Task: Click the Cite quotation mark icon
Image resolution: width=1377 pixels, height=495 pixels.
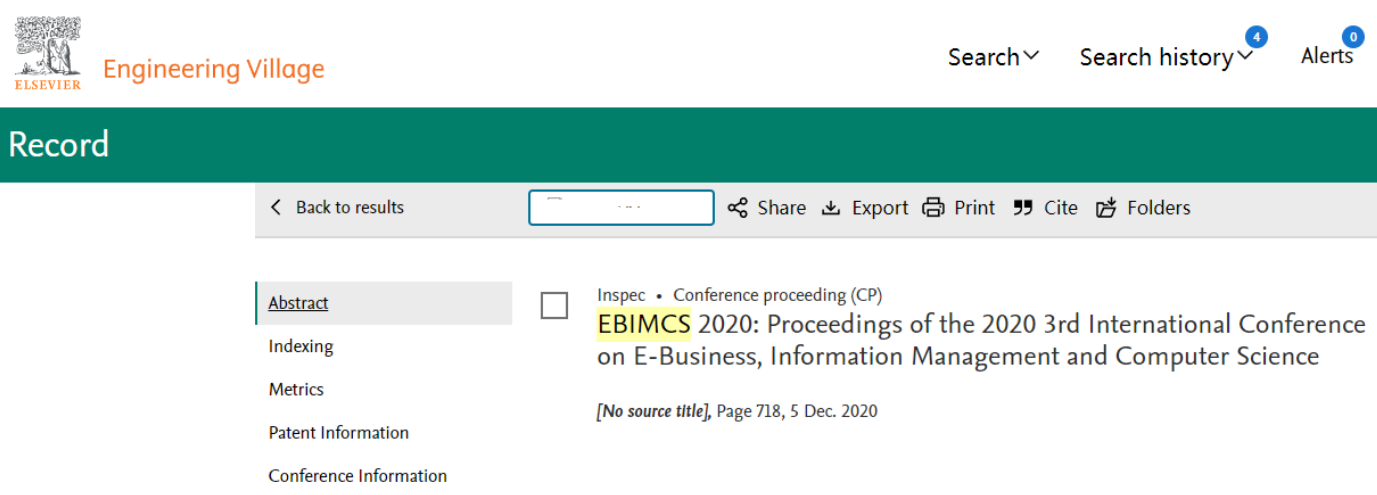Action: pyautogui.click(x=1022, y=208)
